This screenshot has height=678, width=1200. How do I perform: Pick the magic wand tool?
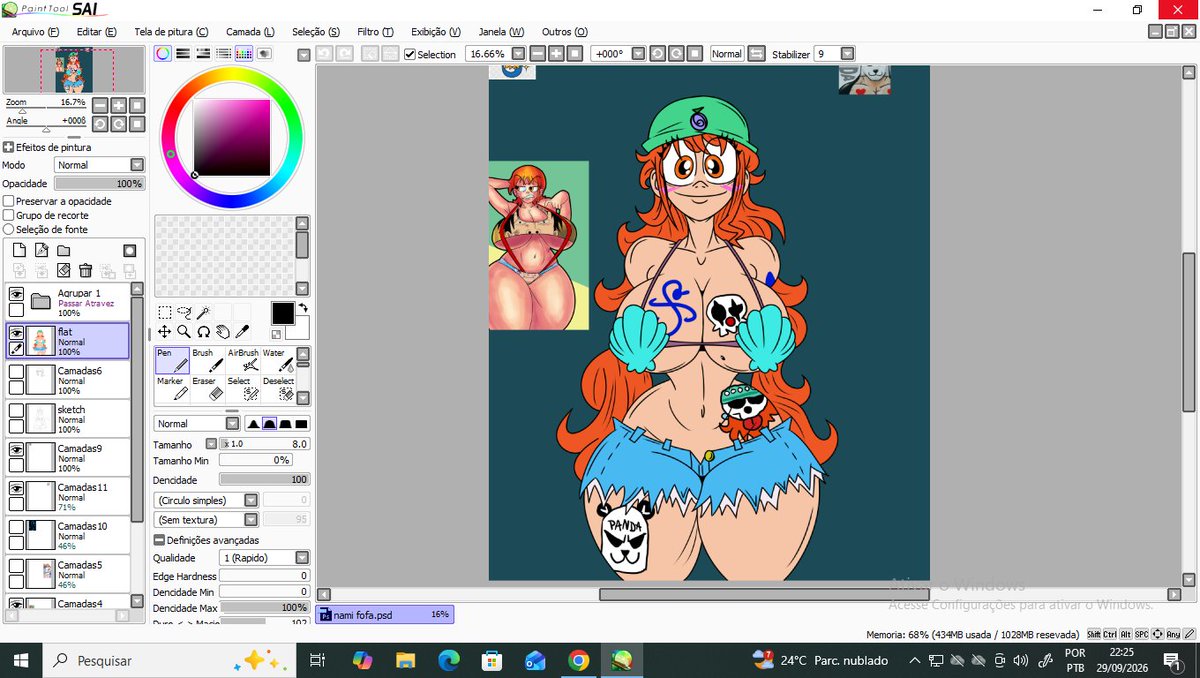[203, 312]
